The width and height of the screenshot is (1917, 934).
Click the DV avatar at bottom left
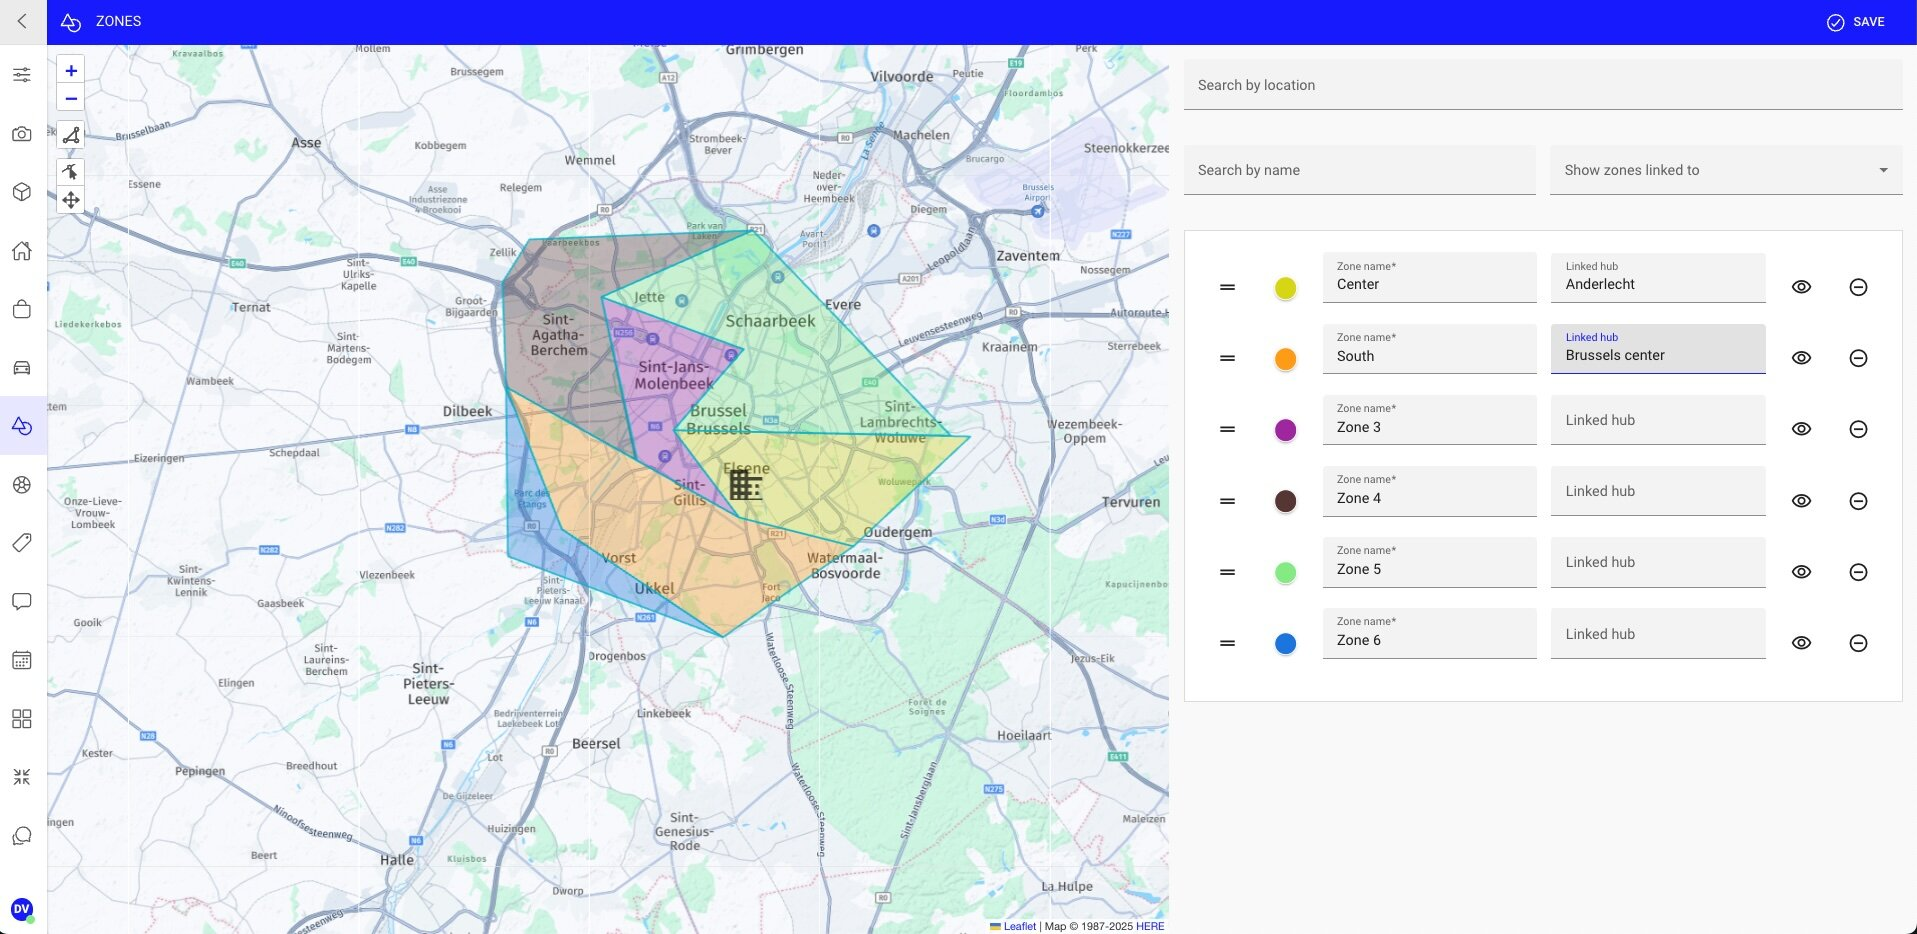(x=22, y=910)
